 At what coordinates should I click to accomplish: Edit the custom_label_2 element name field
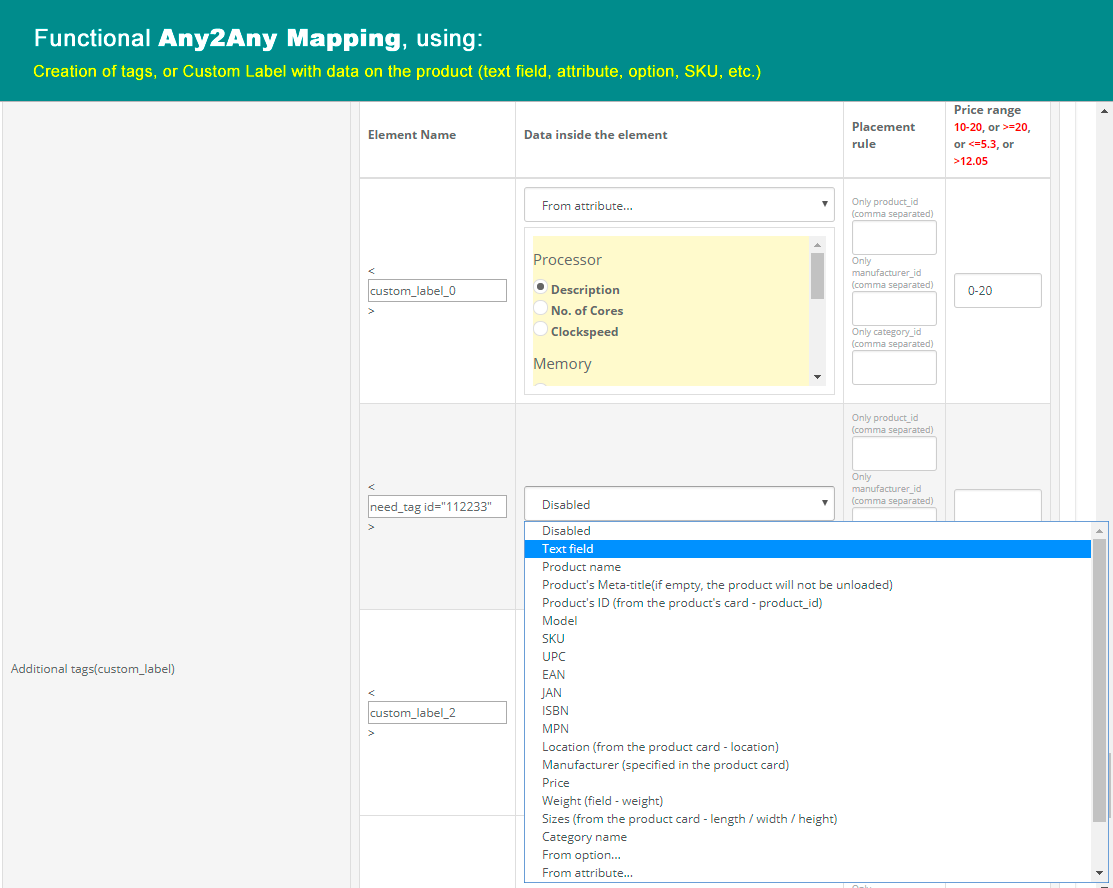[437, 712]
